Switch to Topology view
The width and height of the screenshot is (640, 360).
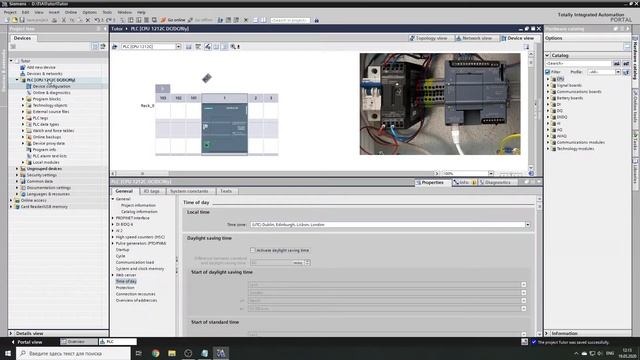click(x=428, y=38)
